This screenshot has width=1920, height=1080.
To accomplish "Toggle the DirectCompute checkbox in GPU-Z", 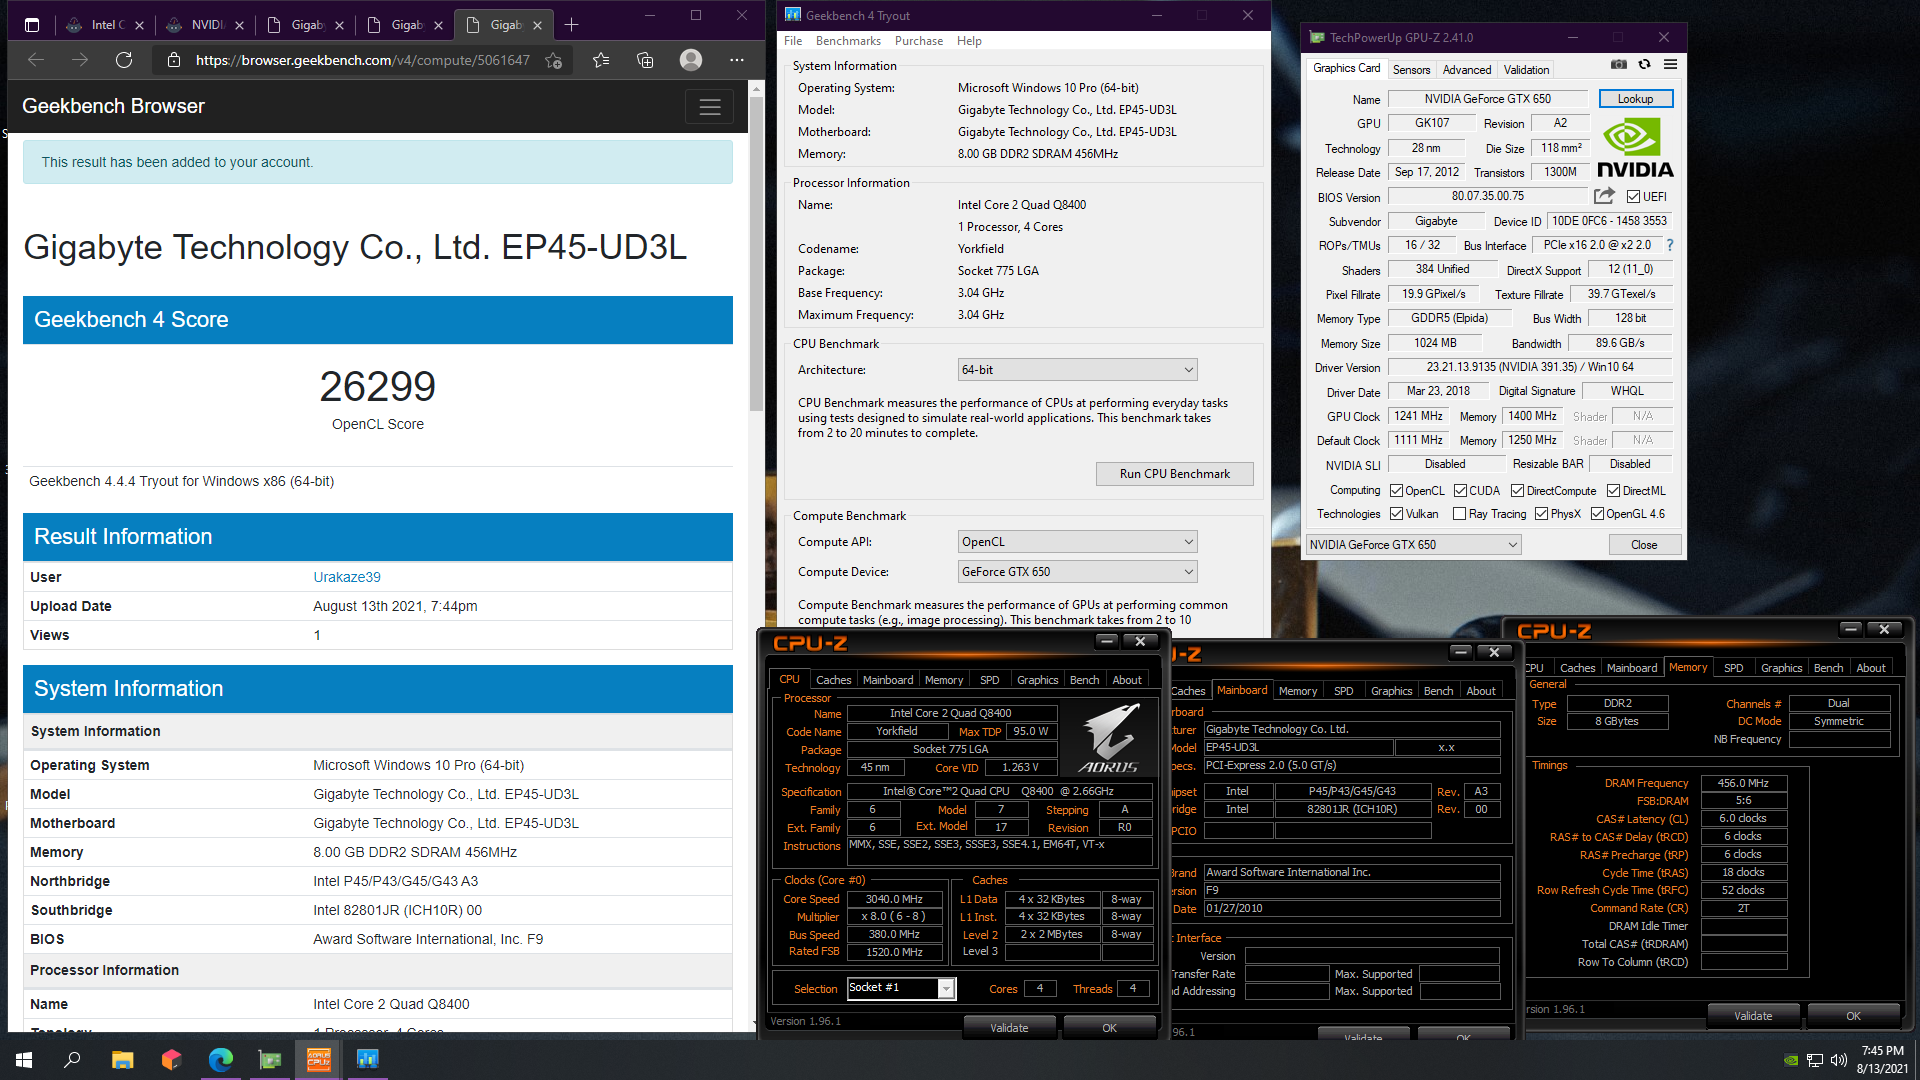I will [1517, 491].
